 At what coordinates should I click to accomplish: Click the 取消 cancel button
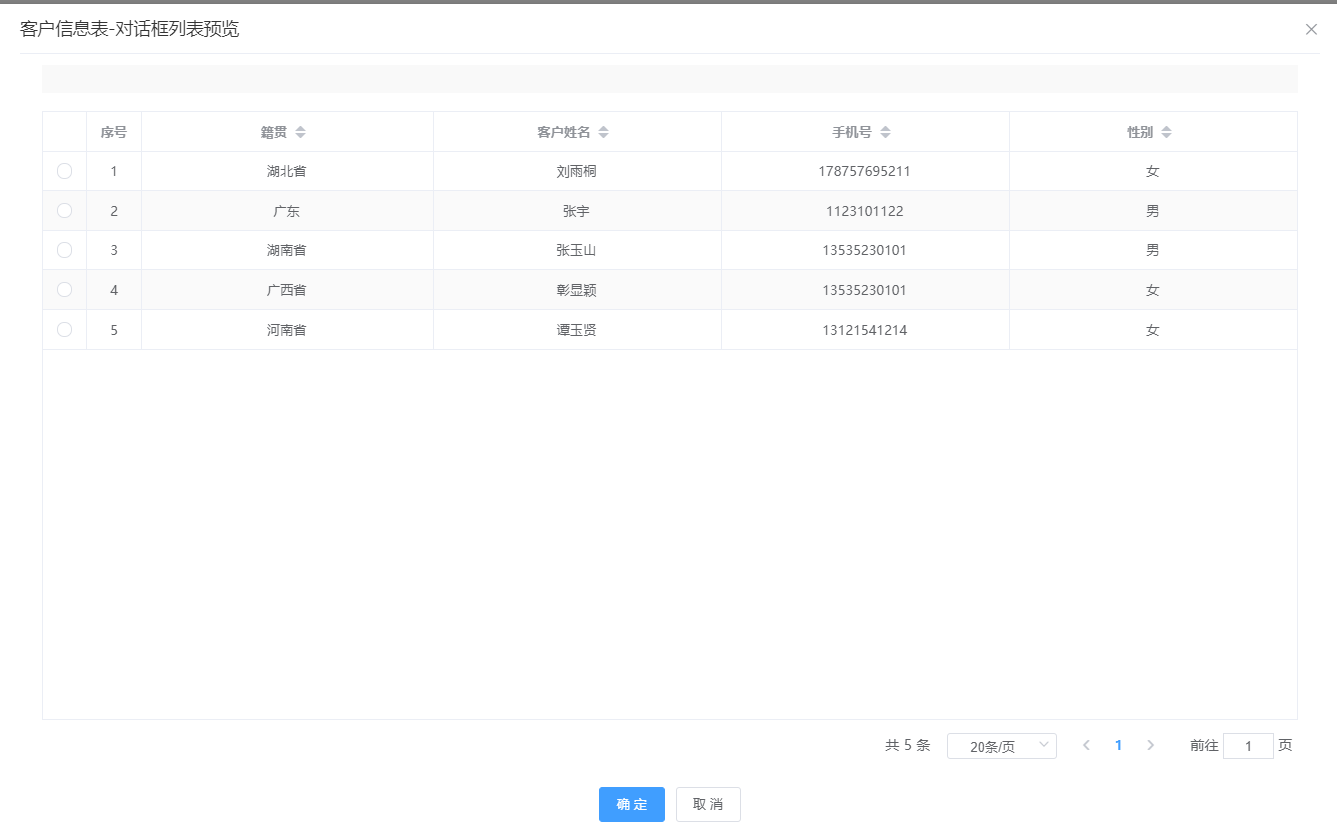tap(708, 804)
